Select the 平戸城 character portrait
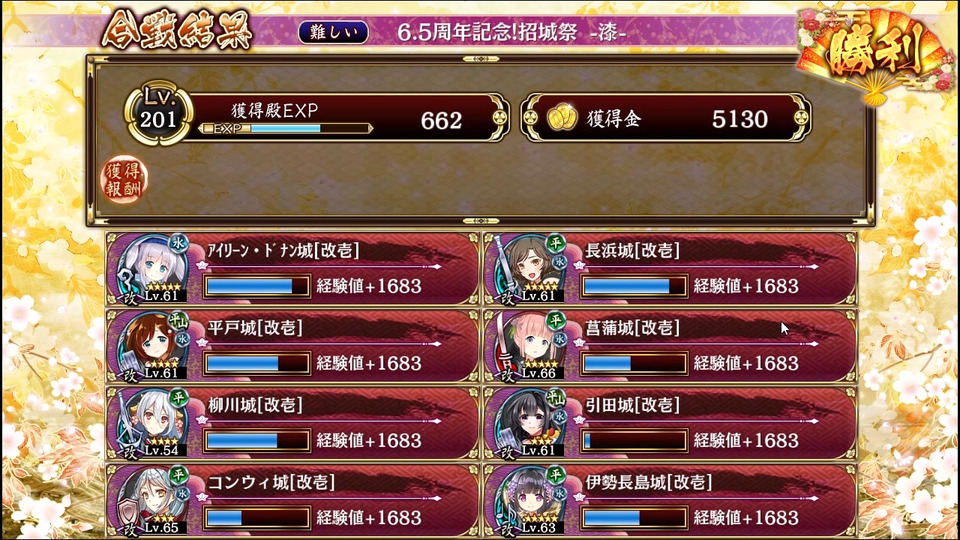 (x=152, y=347)
